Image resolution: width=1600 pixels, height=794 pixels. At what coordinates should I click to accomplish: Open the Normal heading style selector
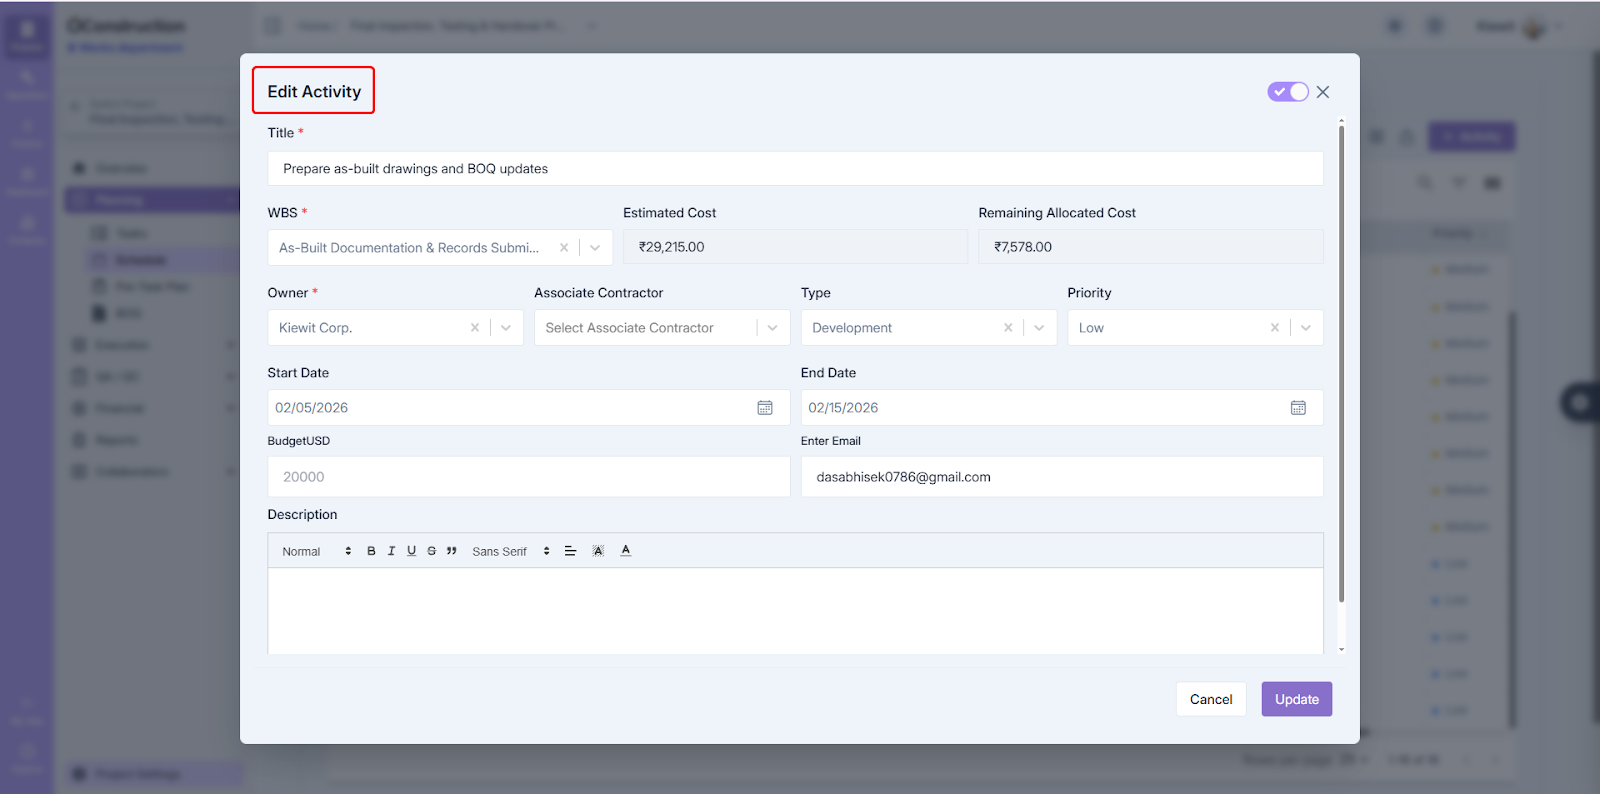[316, 551]
